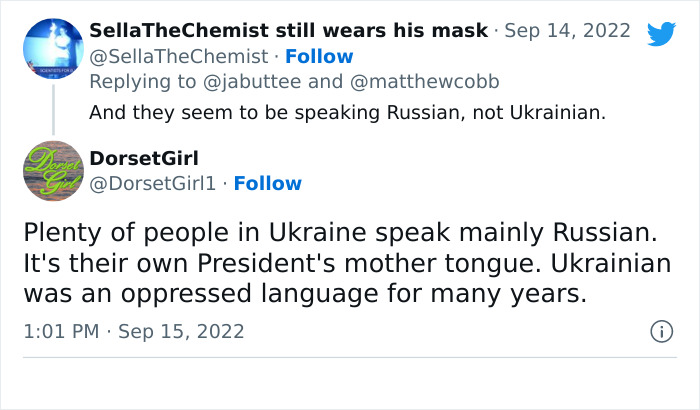
Task: Click the DorsetGirl display name
Action: 144,158
